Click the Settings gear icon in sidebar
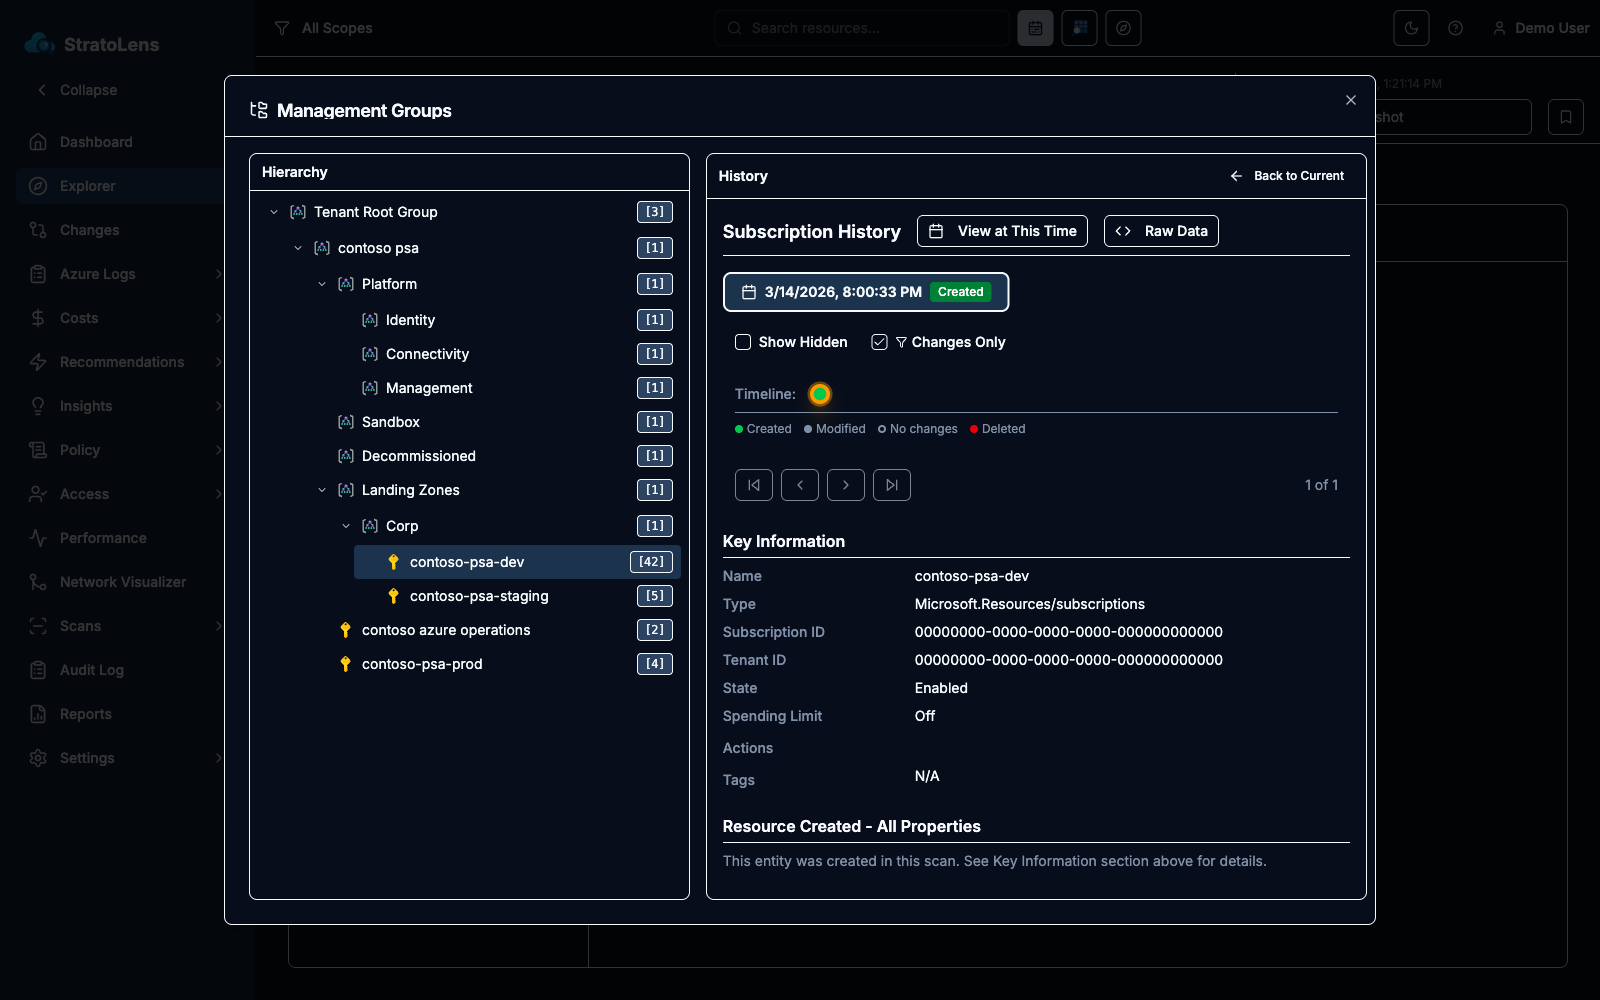 (38, 758)
